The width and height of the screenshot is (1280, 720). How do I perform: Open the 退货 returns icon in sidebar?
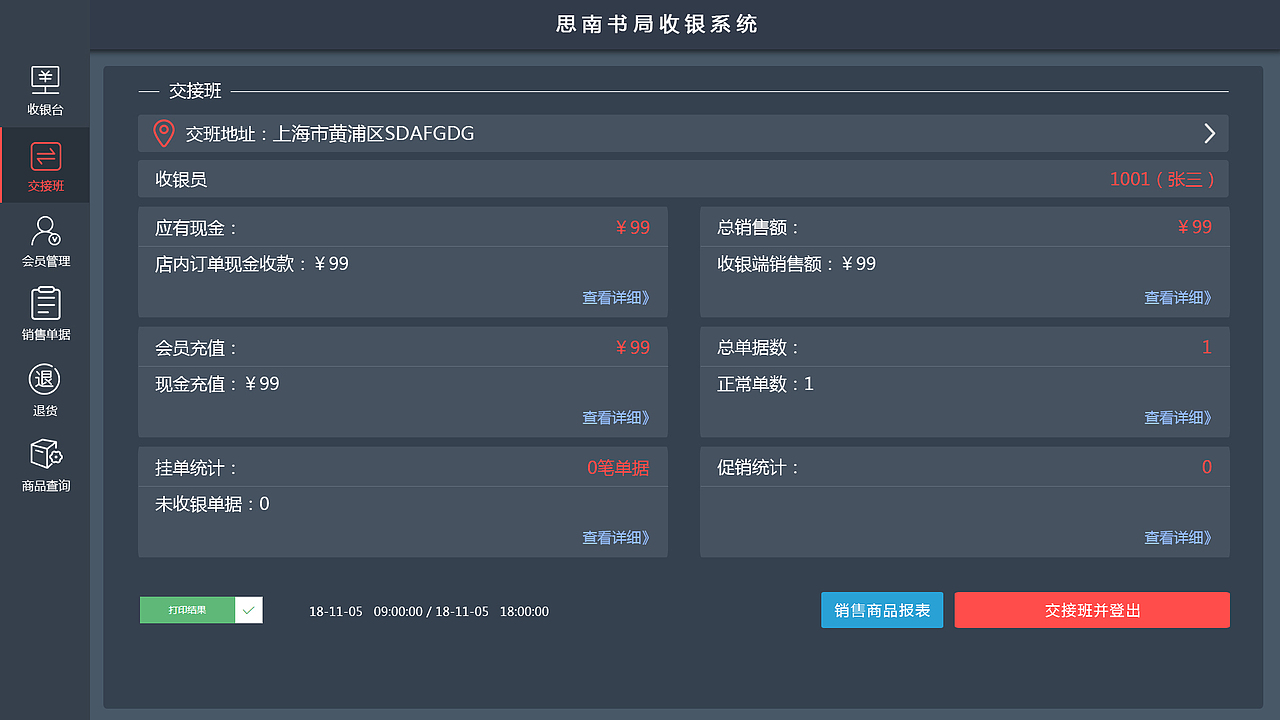(44, 390)
